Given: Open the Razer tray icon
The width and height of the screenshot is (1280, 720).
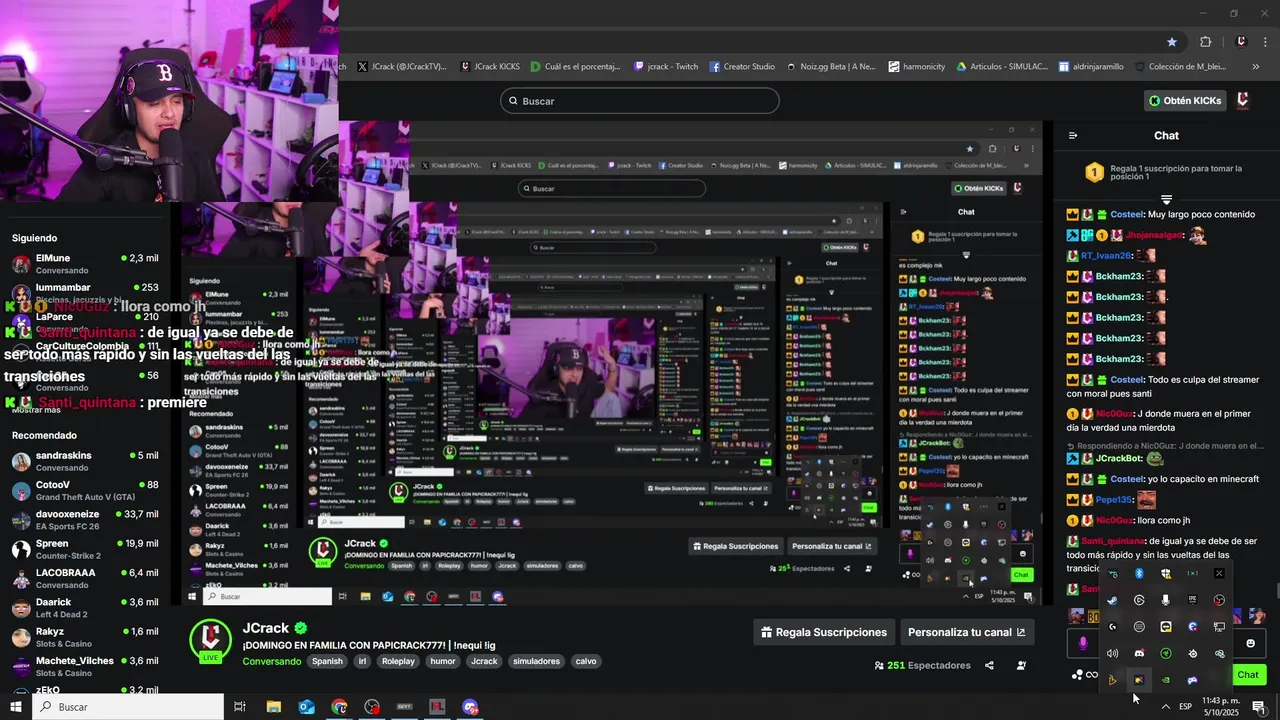Looking at the screenshot, I should click(x=1166, y=653).
